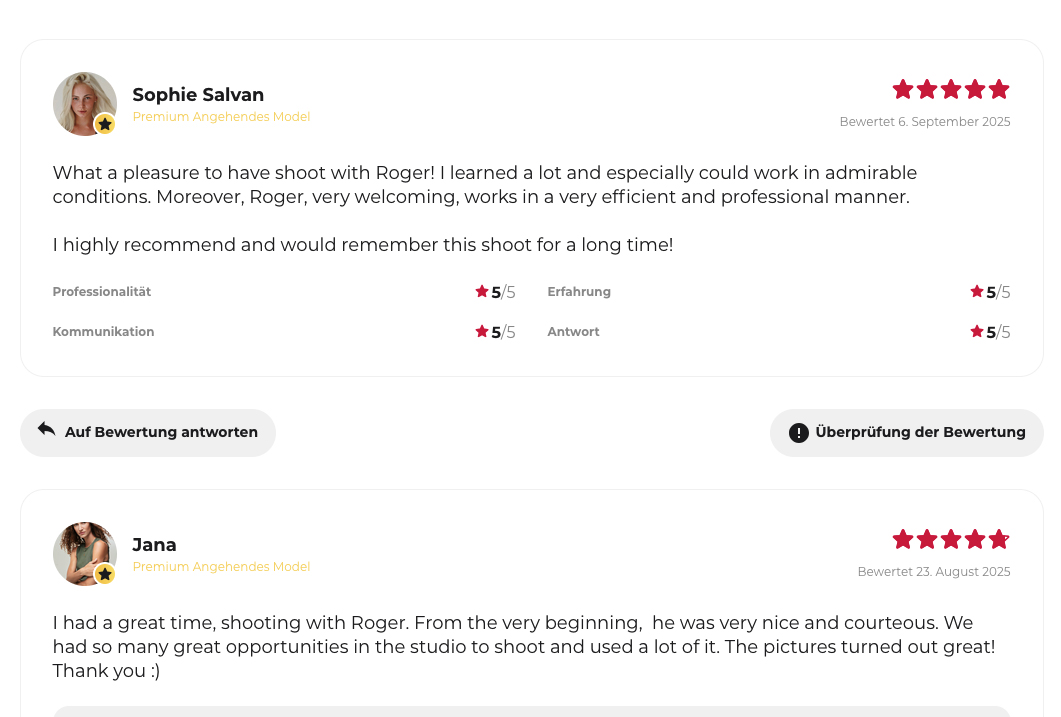Click the exclamation mark alert icon
The height and width of the screenshot is (717, 1061).
click(798, 433)
